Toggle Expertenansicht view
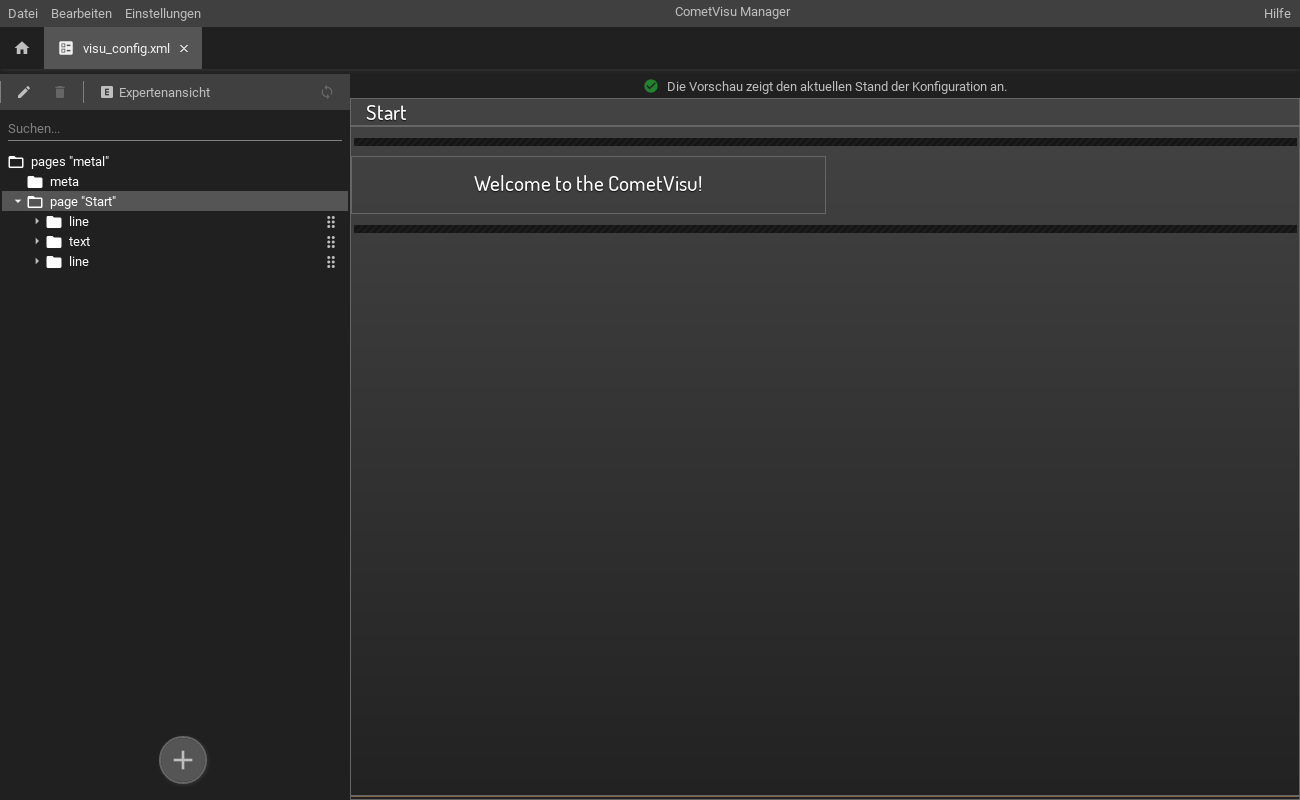 click(x=155, y=92)
